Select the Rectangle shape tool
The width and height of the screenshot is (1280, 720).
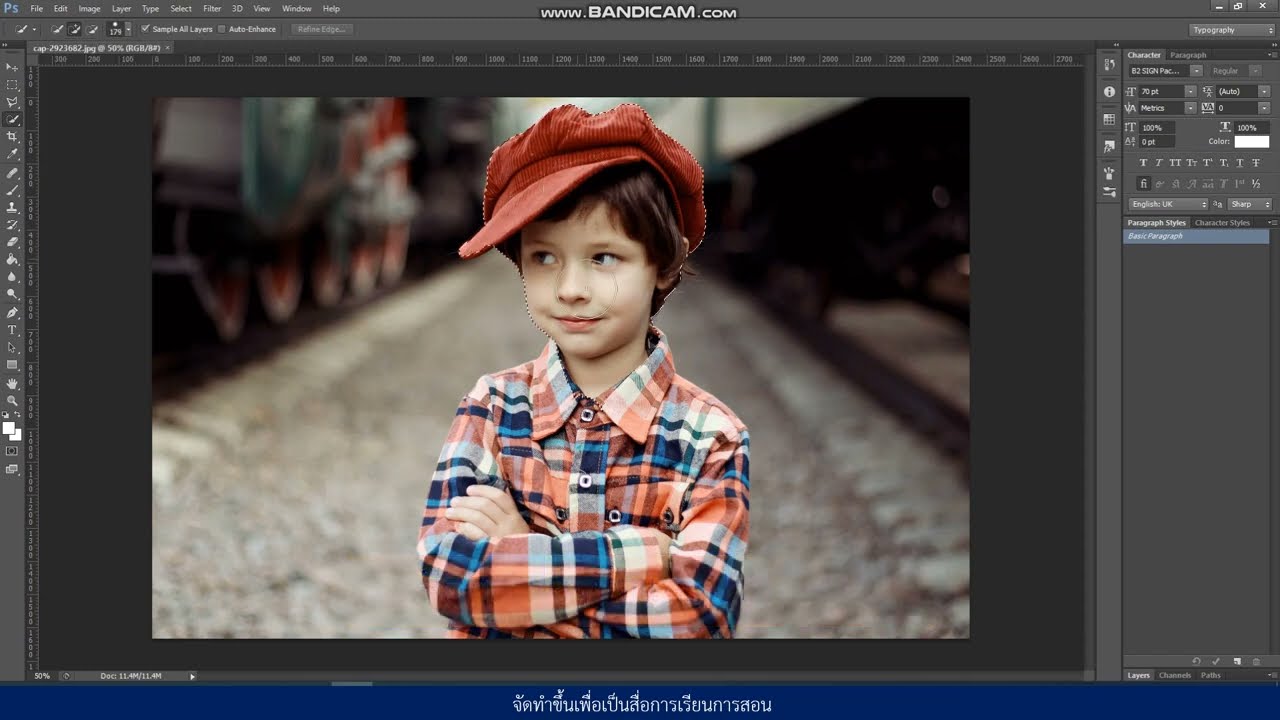point(12,365)
